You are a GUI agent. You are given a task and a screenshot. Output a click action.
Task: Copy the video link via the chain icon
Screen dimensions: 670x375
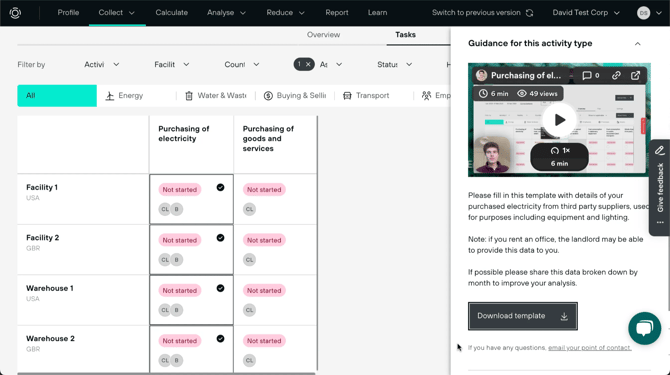[x=616, y=76]
